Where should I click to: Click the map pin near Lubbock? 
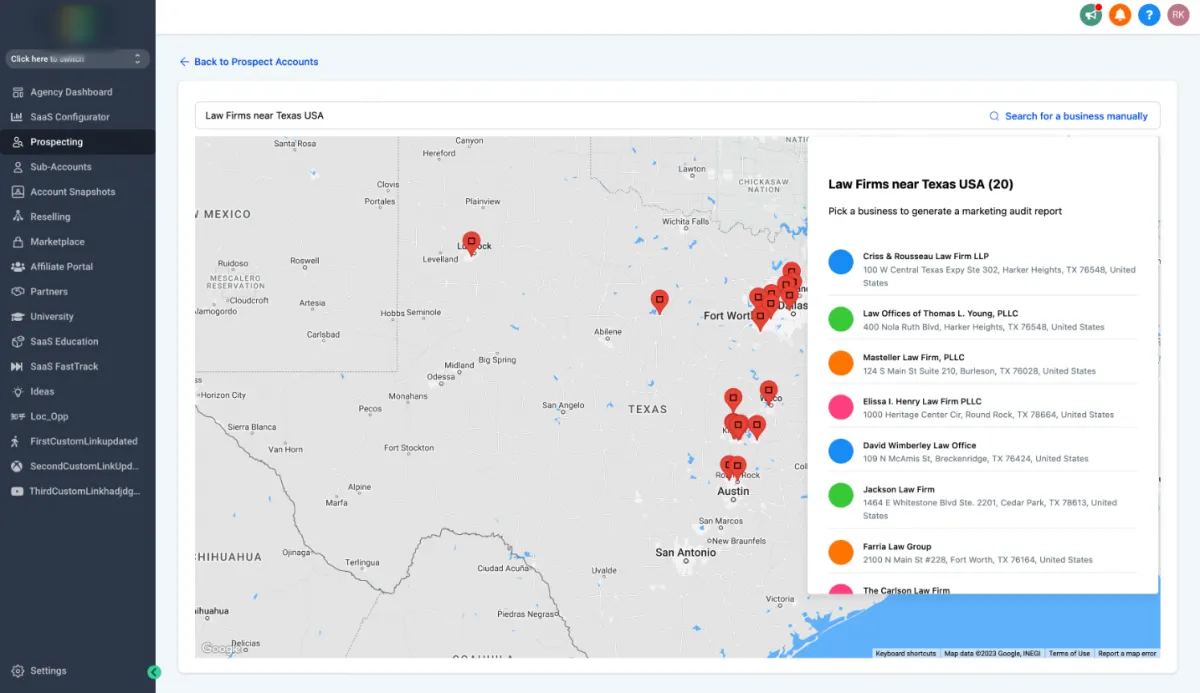(471, 242)
